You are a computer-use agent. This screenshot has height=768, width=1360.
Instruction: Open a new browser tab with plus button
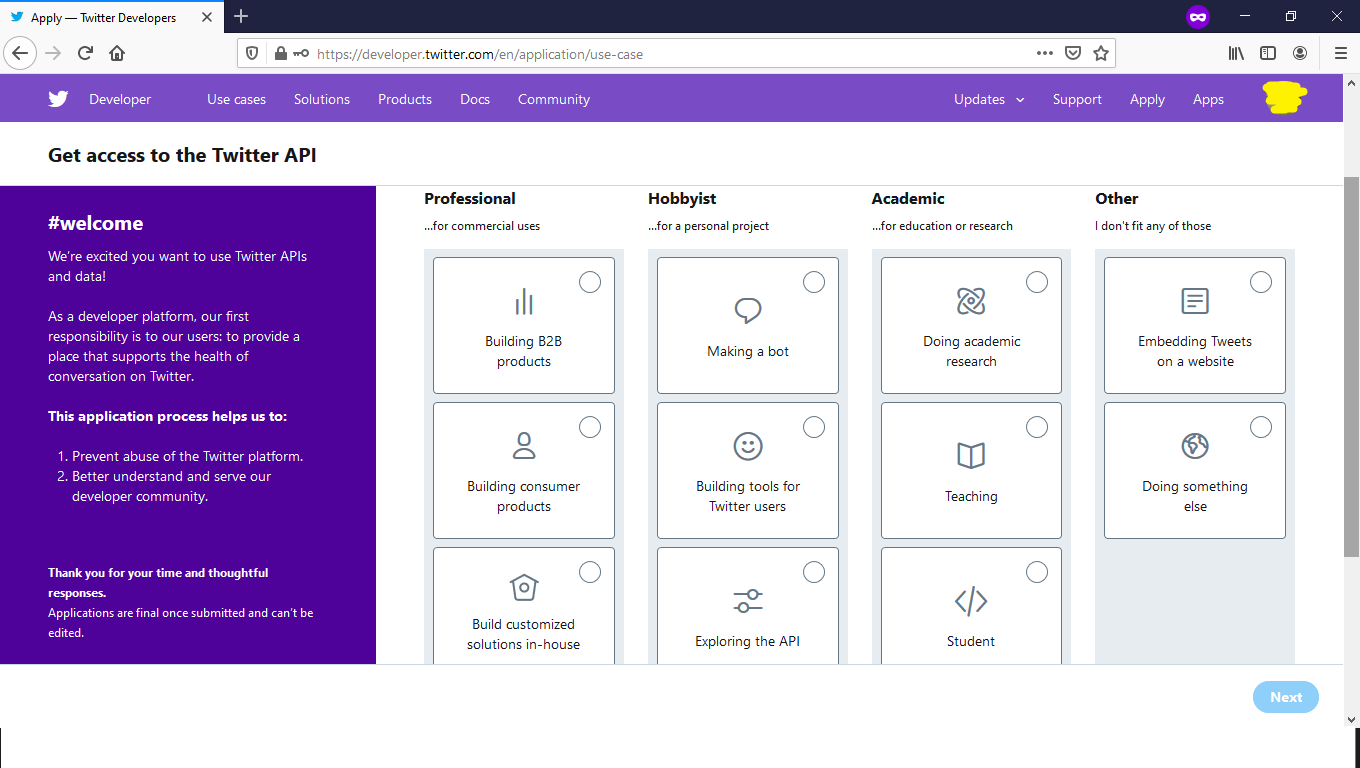coord(241,16)
